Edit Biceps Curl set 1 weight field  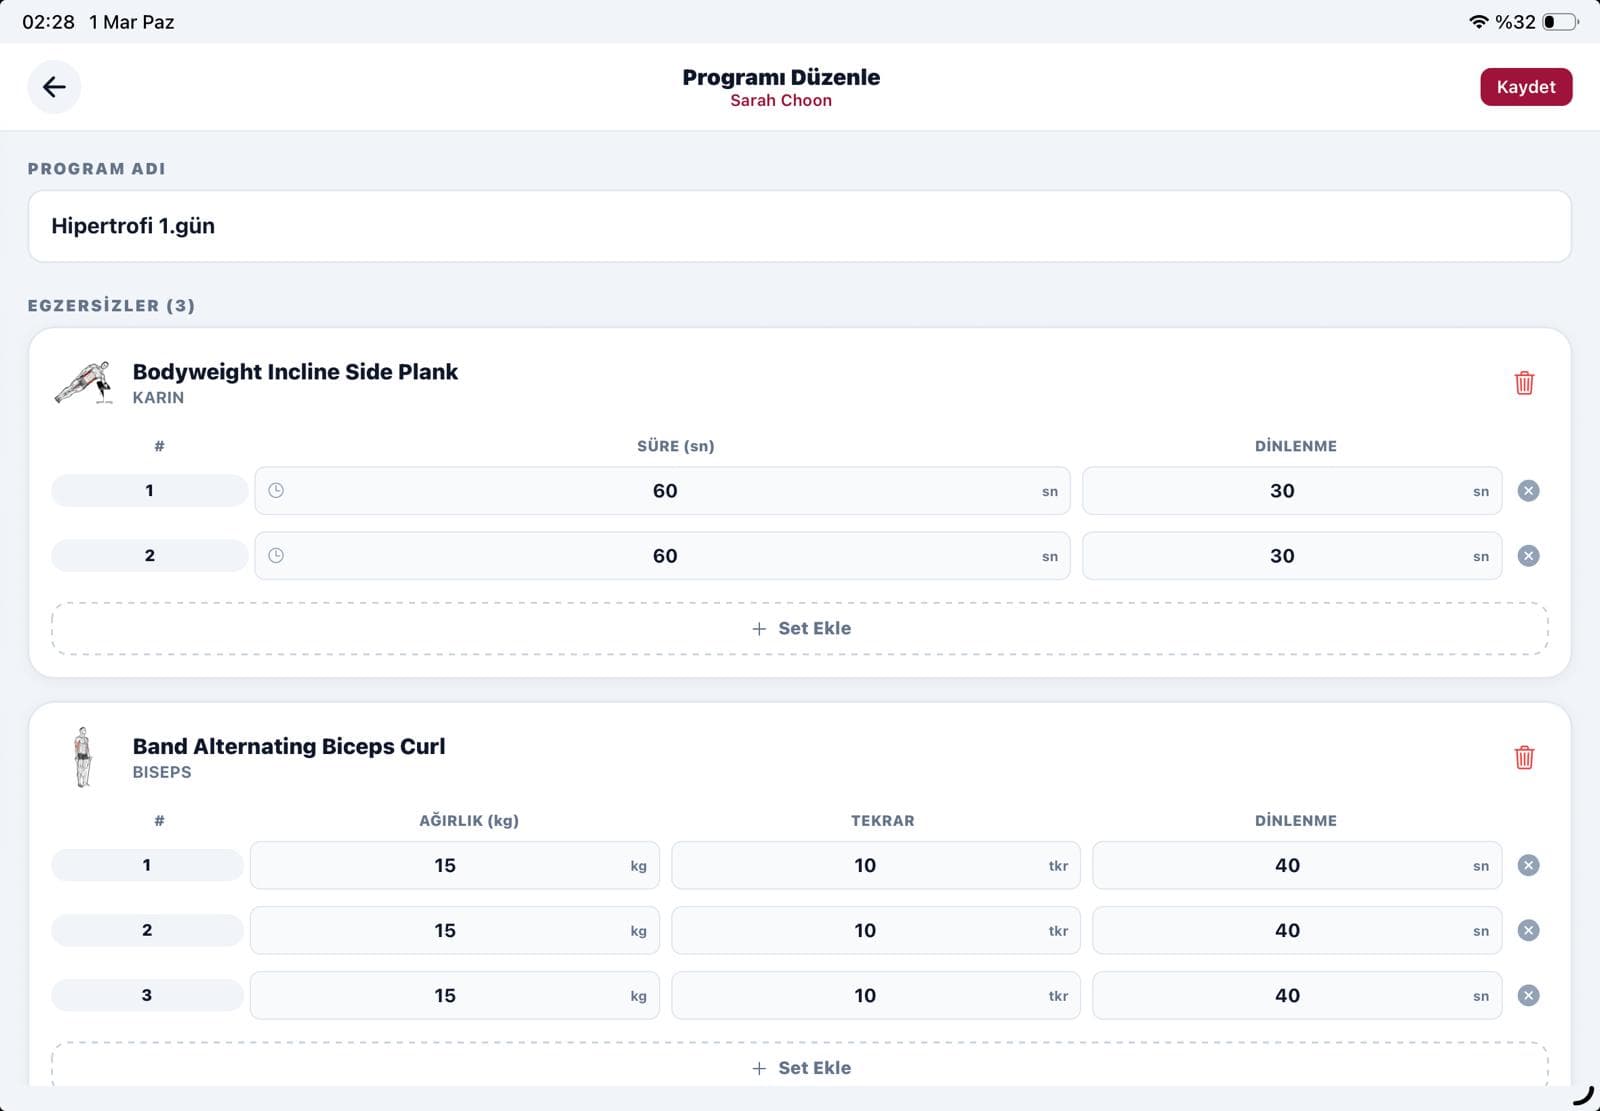445,866
